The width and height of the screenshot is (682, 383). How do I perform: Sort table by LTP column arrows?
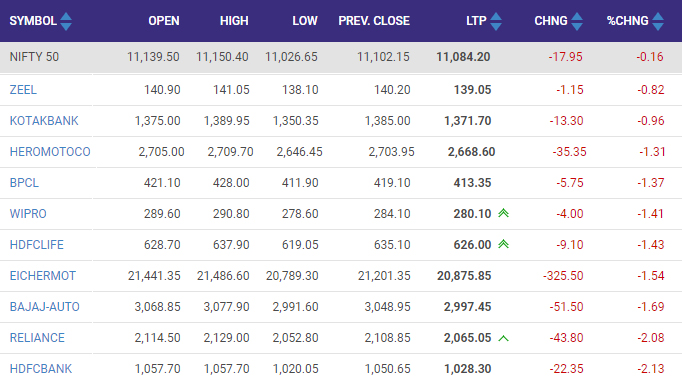pyautogui.click(x=496, y=21)
